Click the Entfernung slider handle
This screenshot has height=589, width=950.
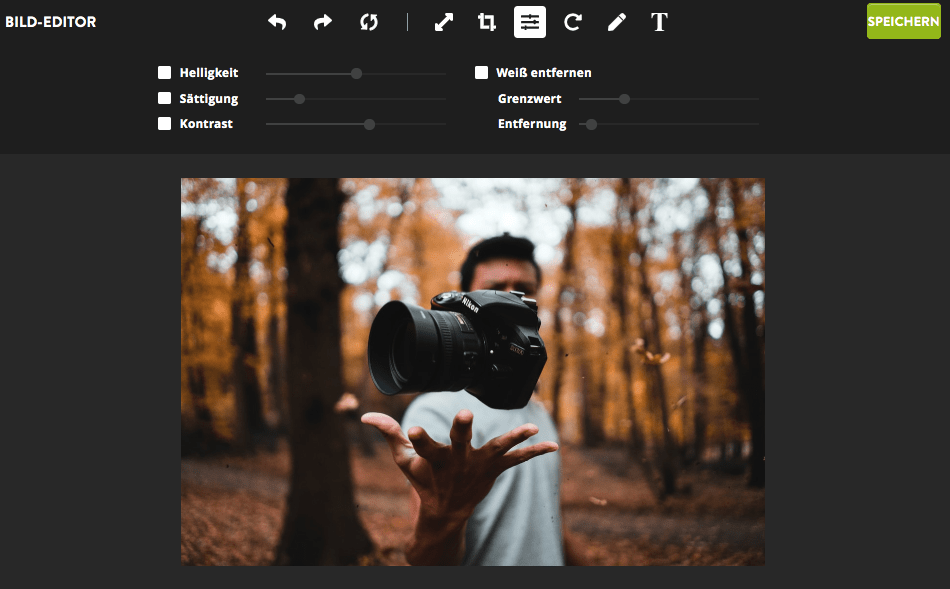[591, 124]
